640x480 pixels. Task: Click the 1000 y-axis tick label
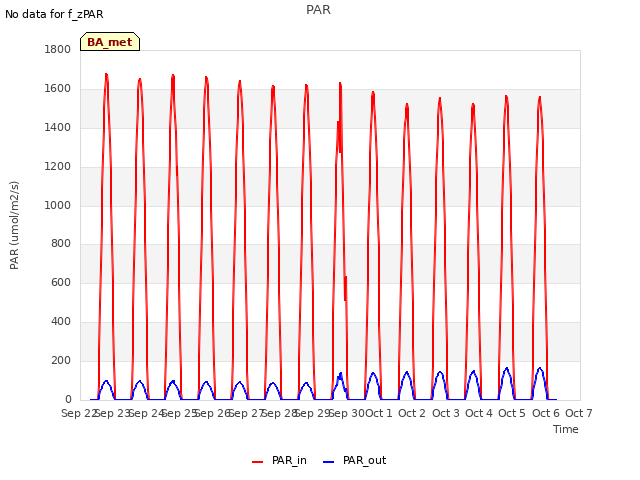(x=58, y=205)
